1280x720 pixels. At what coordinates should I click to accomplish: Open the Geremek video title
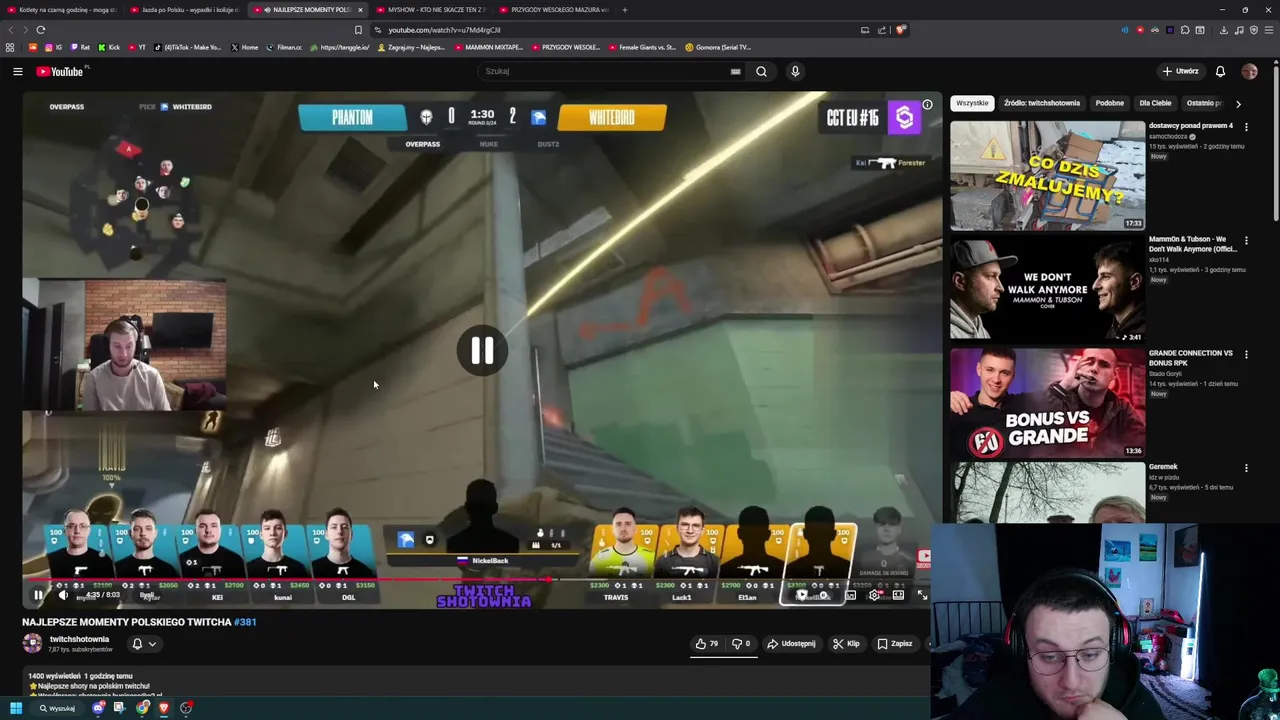coord(1163,466)
